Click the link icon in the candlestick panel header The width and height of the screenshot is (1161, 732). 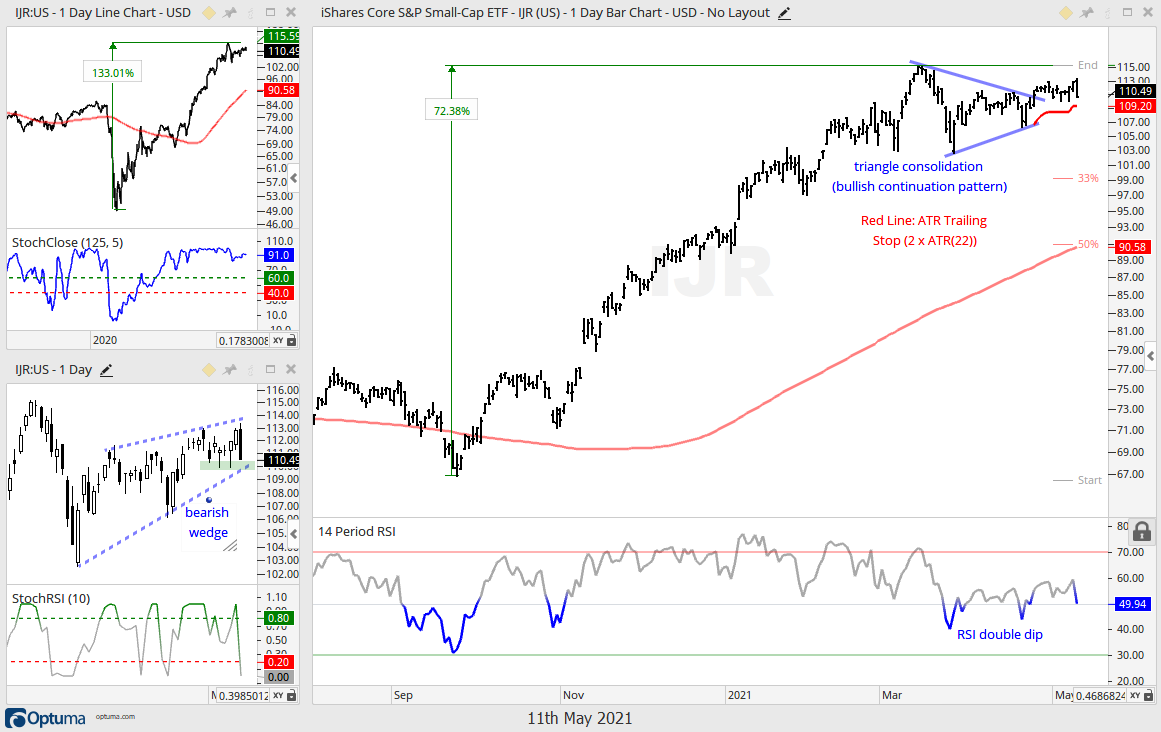(250, 369)
